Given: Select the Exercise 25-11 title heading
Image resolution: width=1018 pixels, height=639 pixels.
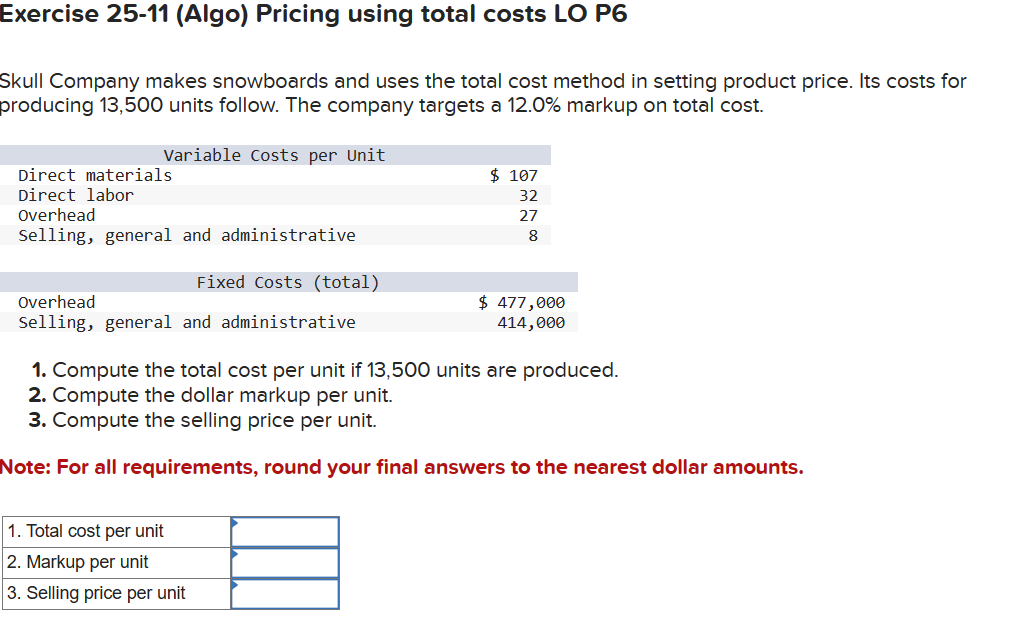Looking at the screenshot, I should [x=313, y=14].
